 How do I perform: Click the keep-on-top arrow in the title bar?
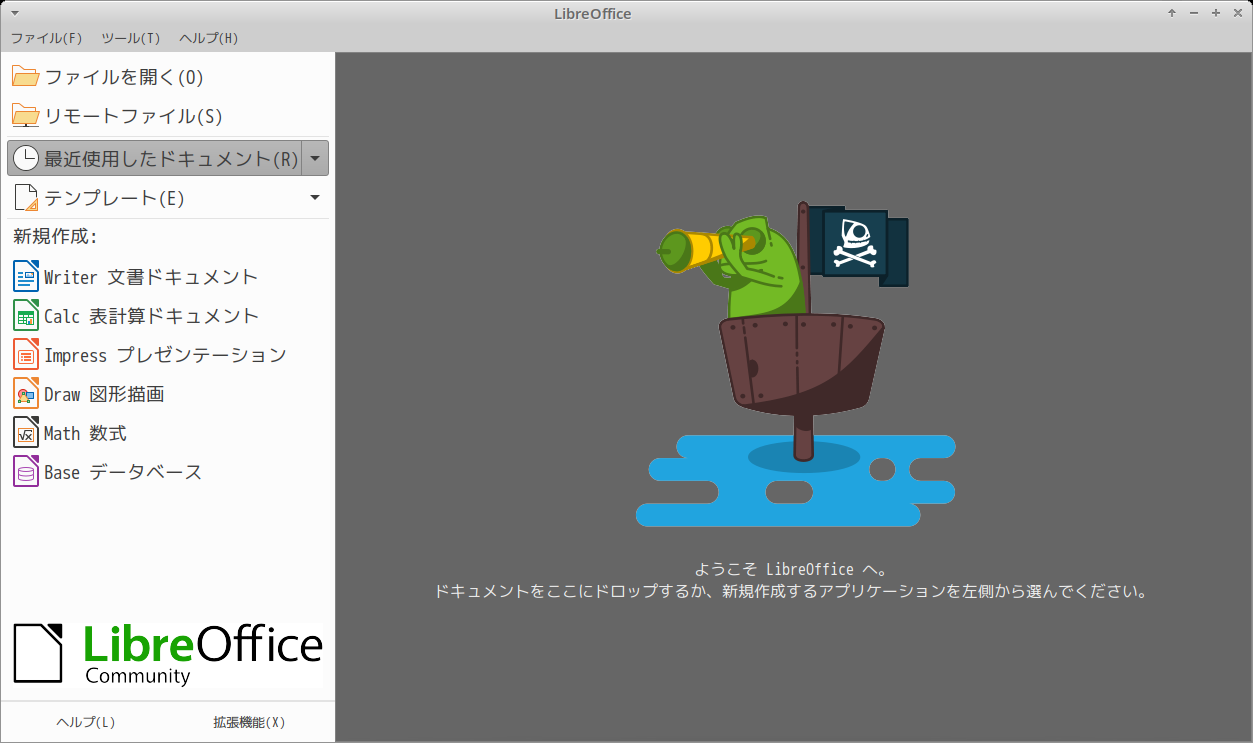pos(1172,13)
